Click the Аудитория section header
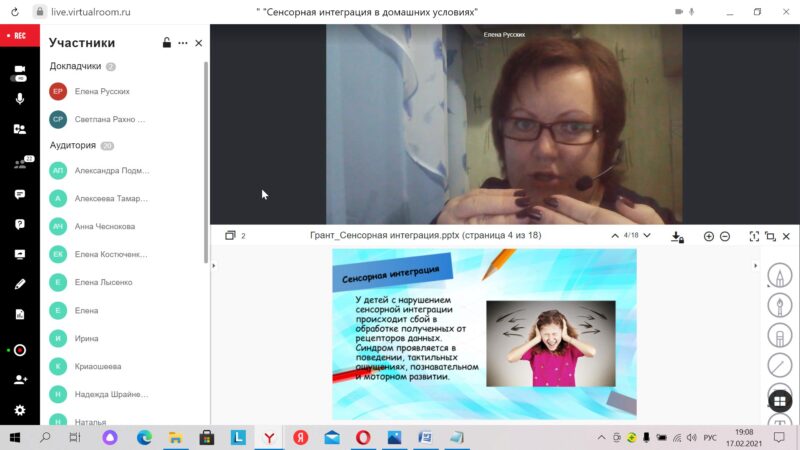 pos(72,145)
